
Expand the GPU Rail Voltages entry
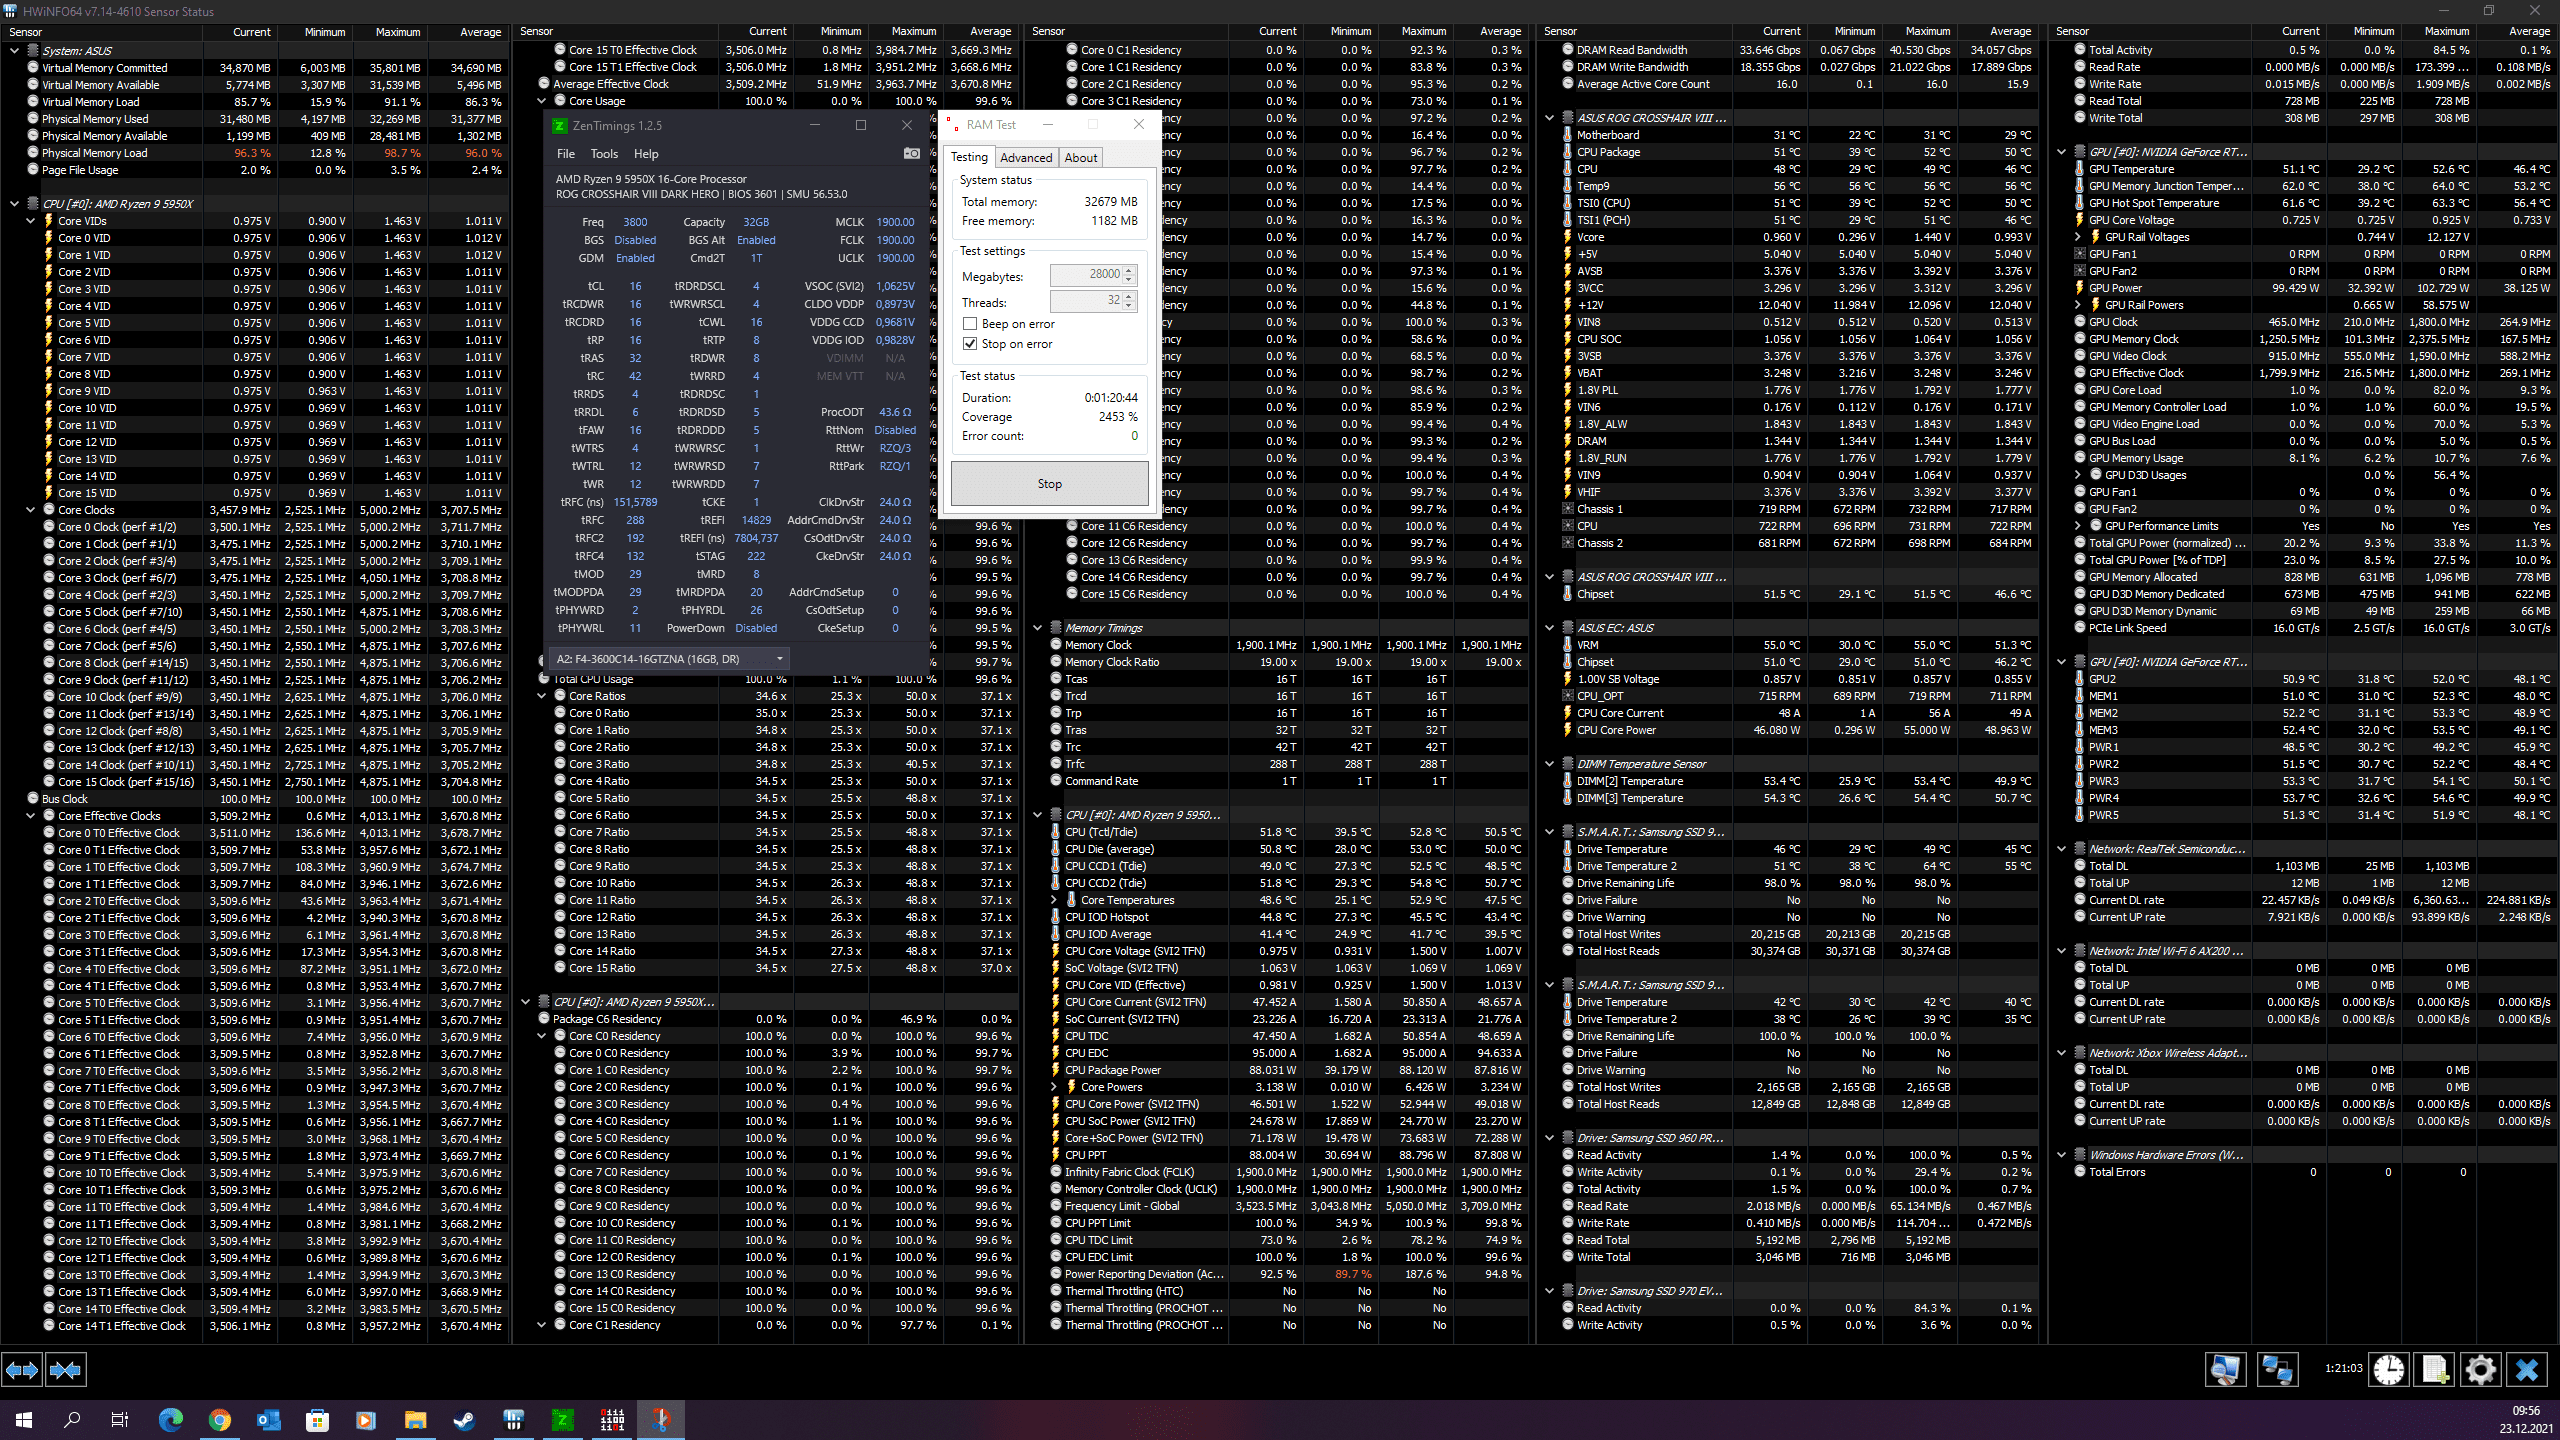2078,237
